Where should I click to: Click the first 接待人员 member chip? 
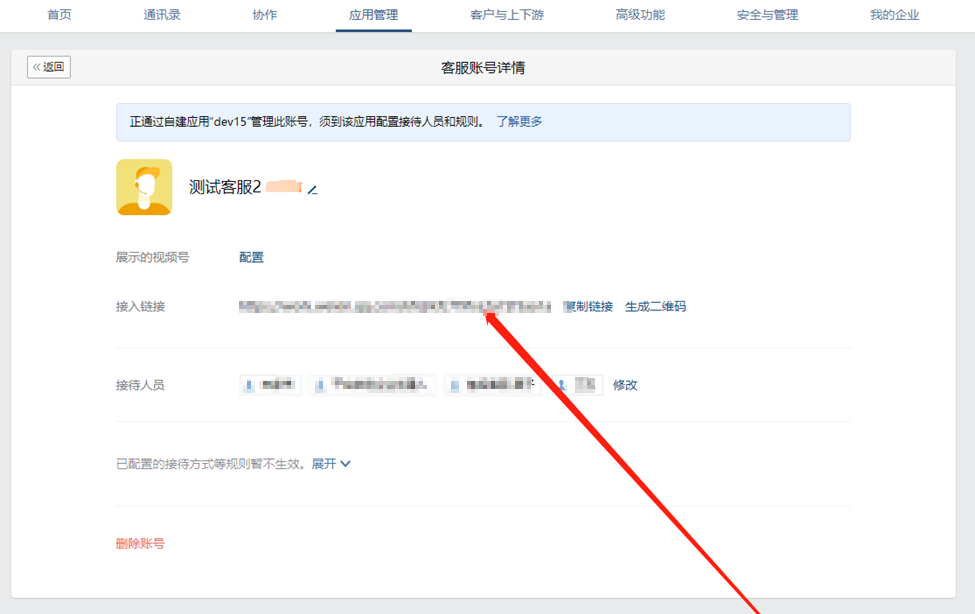[270, 385]
